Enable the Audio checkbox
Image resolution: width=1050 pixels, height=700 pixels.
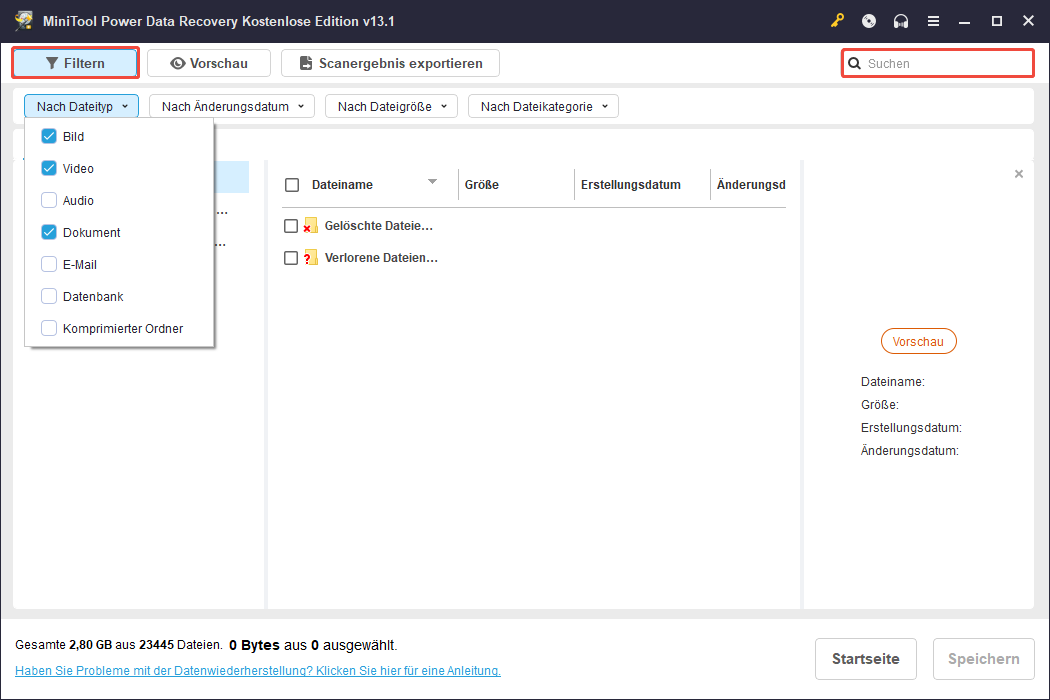49,200
